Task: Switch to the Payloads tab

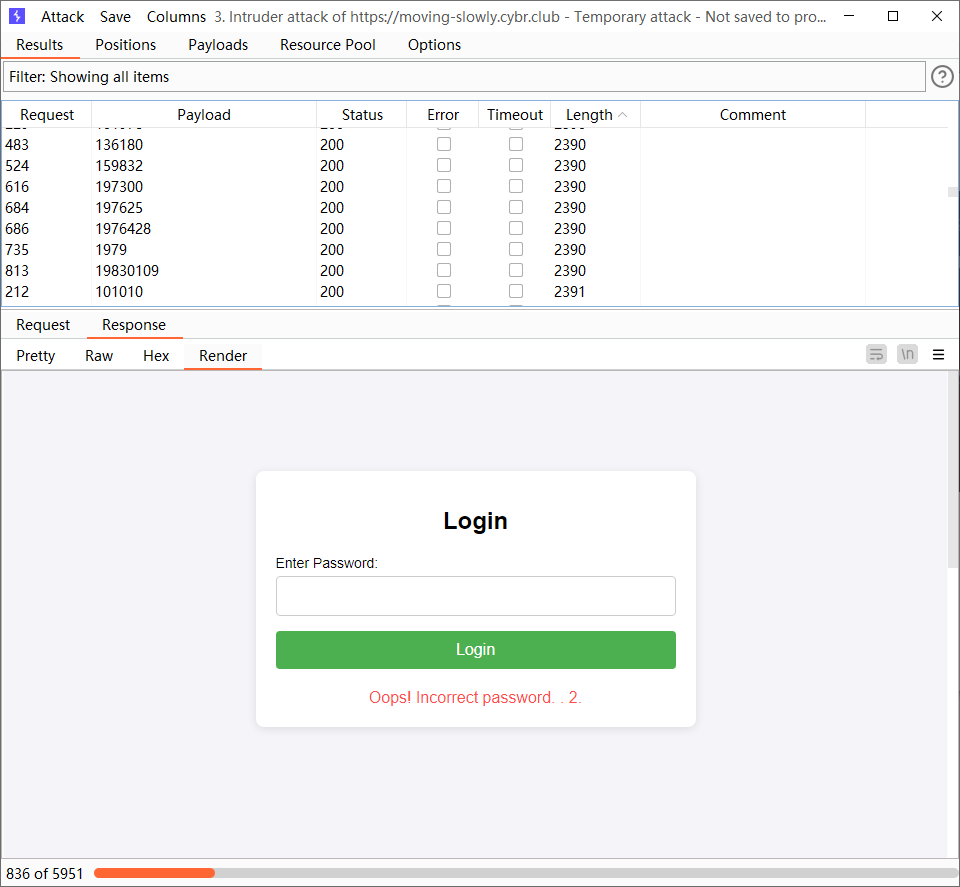Action: (x=218, y=45)
